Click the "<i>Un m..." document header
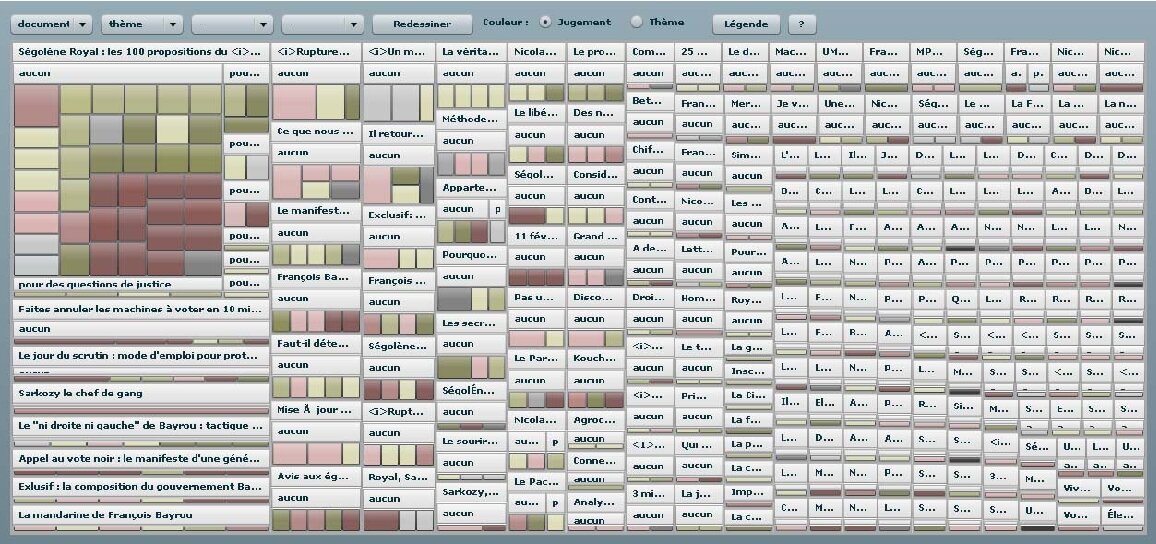This screenshot has width=1156, height=544. 398,52
